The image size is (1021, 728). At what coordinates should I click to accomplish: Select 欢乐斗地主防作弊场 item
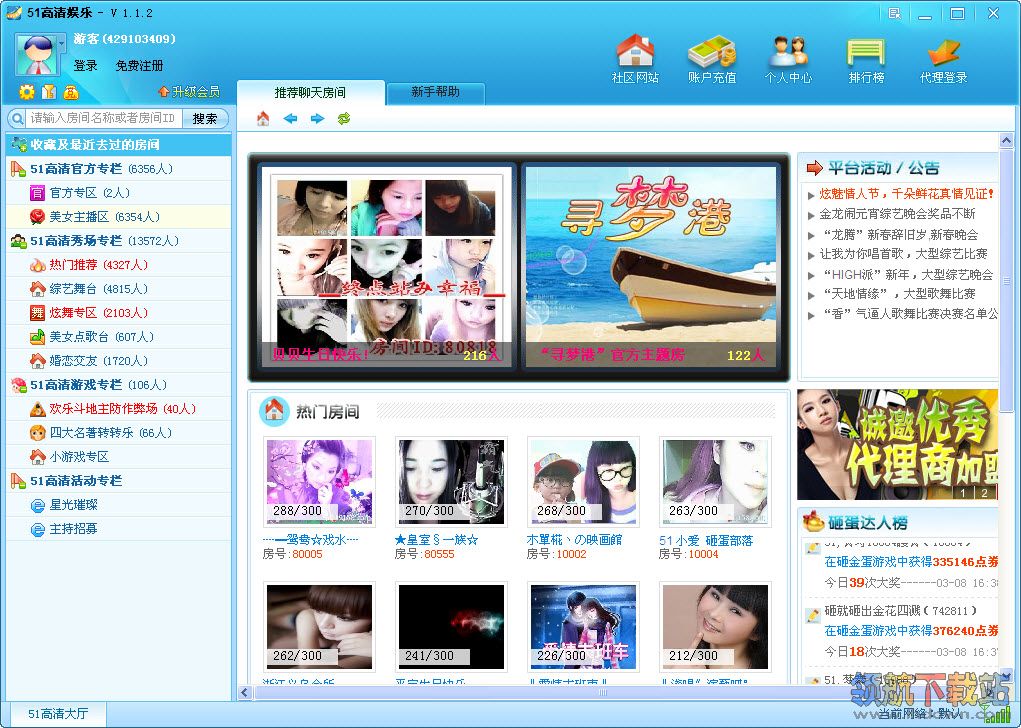click(118, 409)
